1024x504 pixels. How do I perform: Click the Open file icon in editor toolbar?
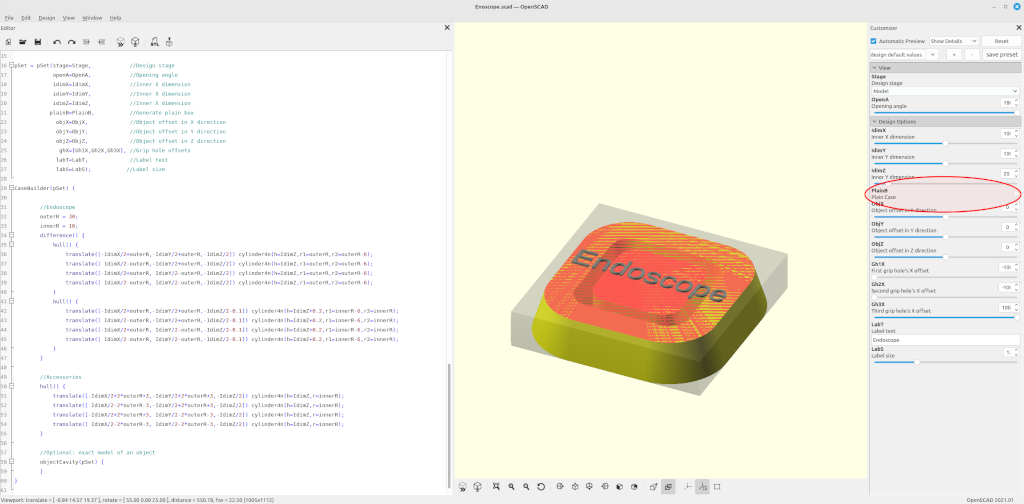coord(23,42)
